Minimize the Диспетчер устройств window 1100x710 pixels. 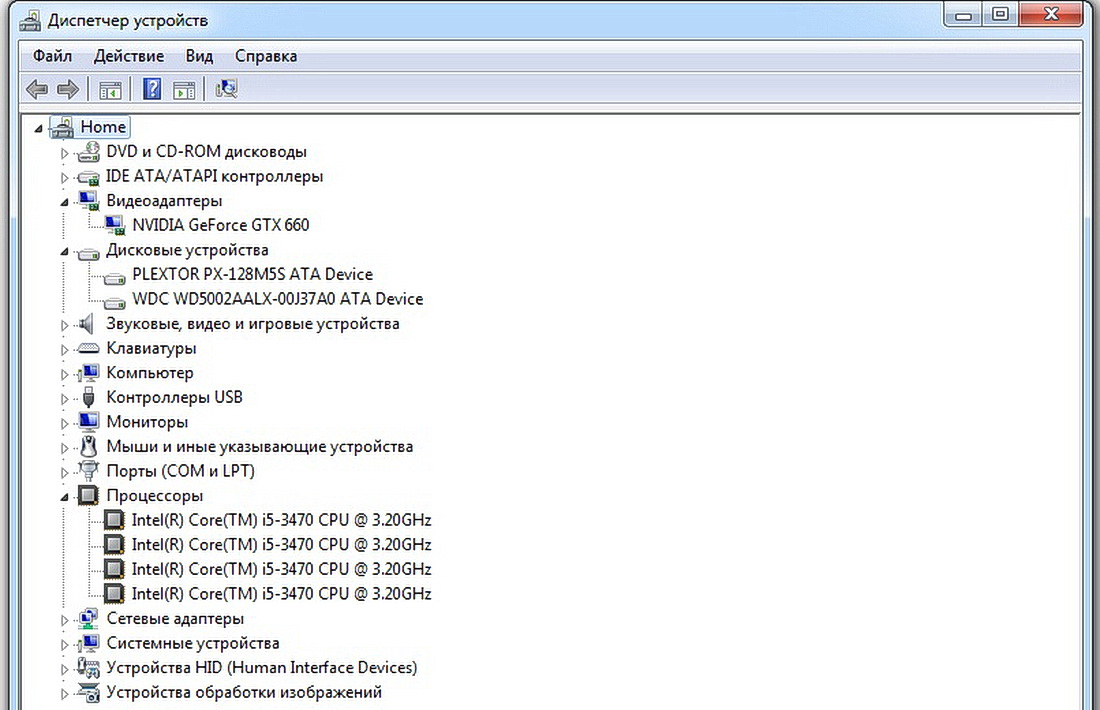pyautogui.click(x=963, y=15)
